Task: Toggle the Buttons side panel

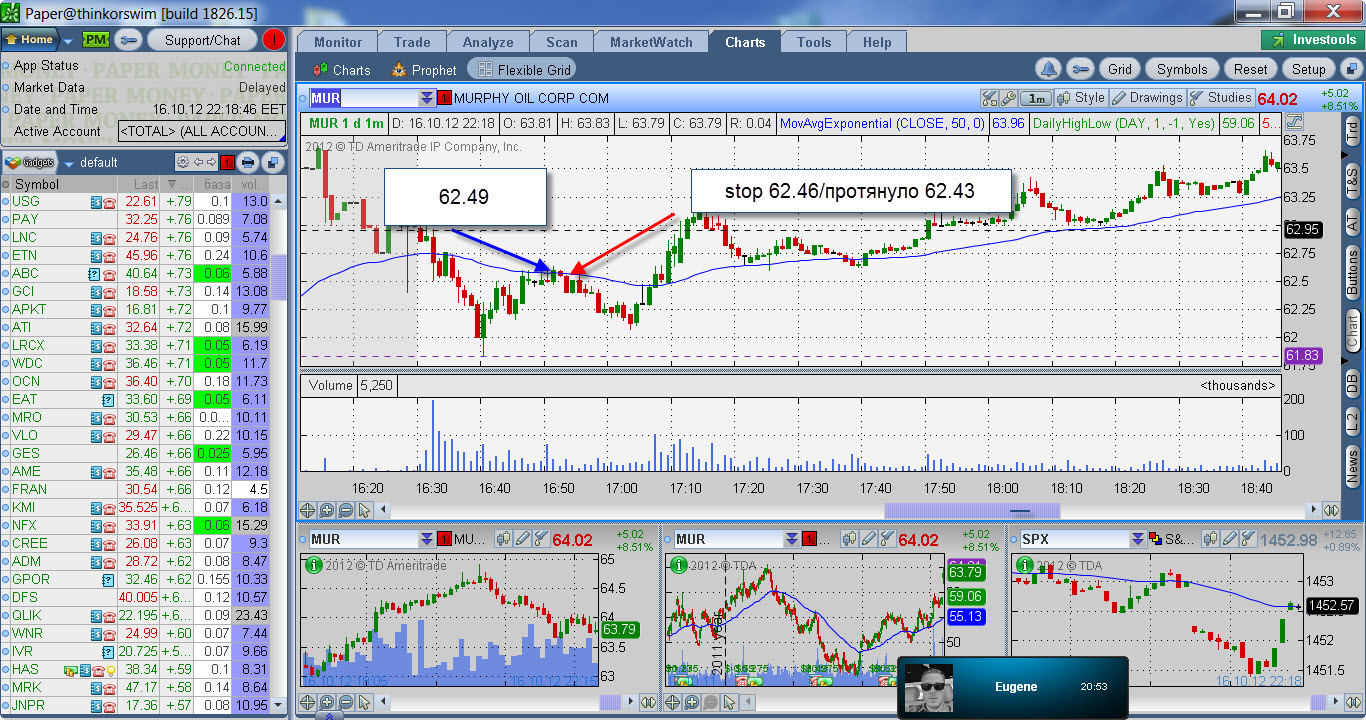Action: click(1352, 274)
